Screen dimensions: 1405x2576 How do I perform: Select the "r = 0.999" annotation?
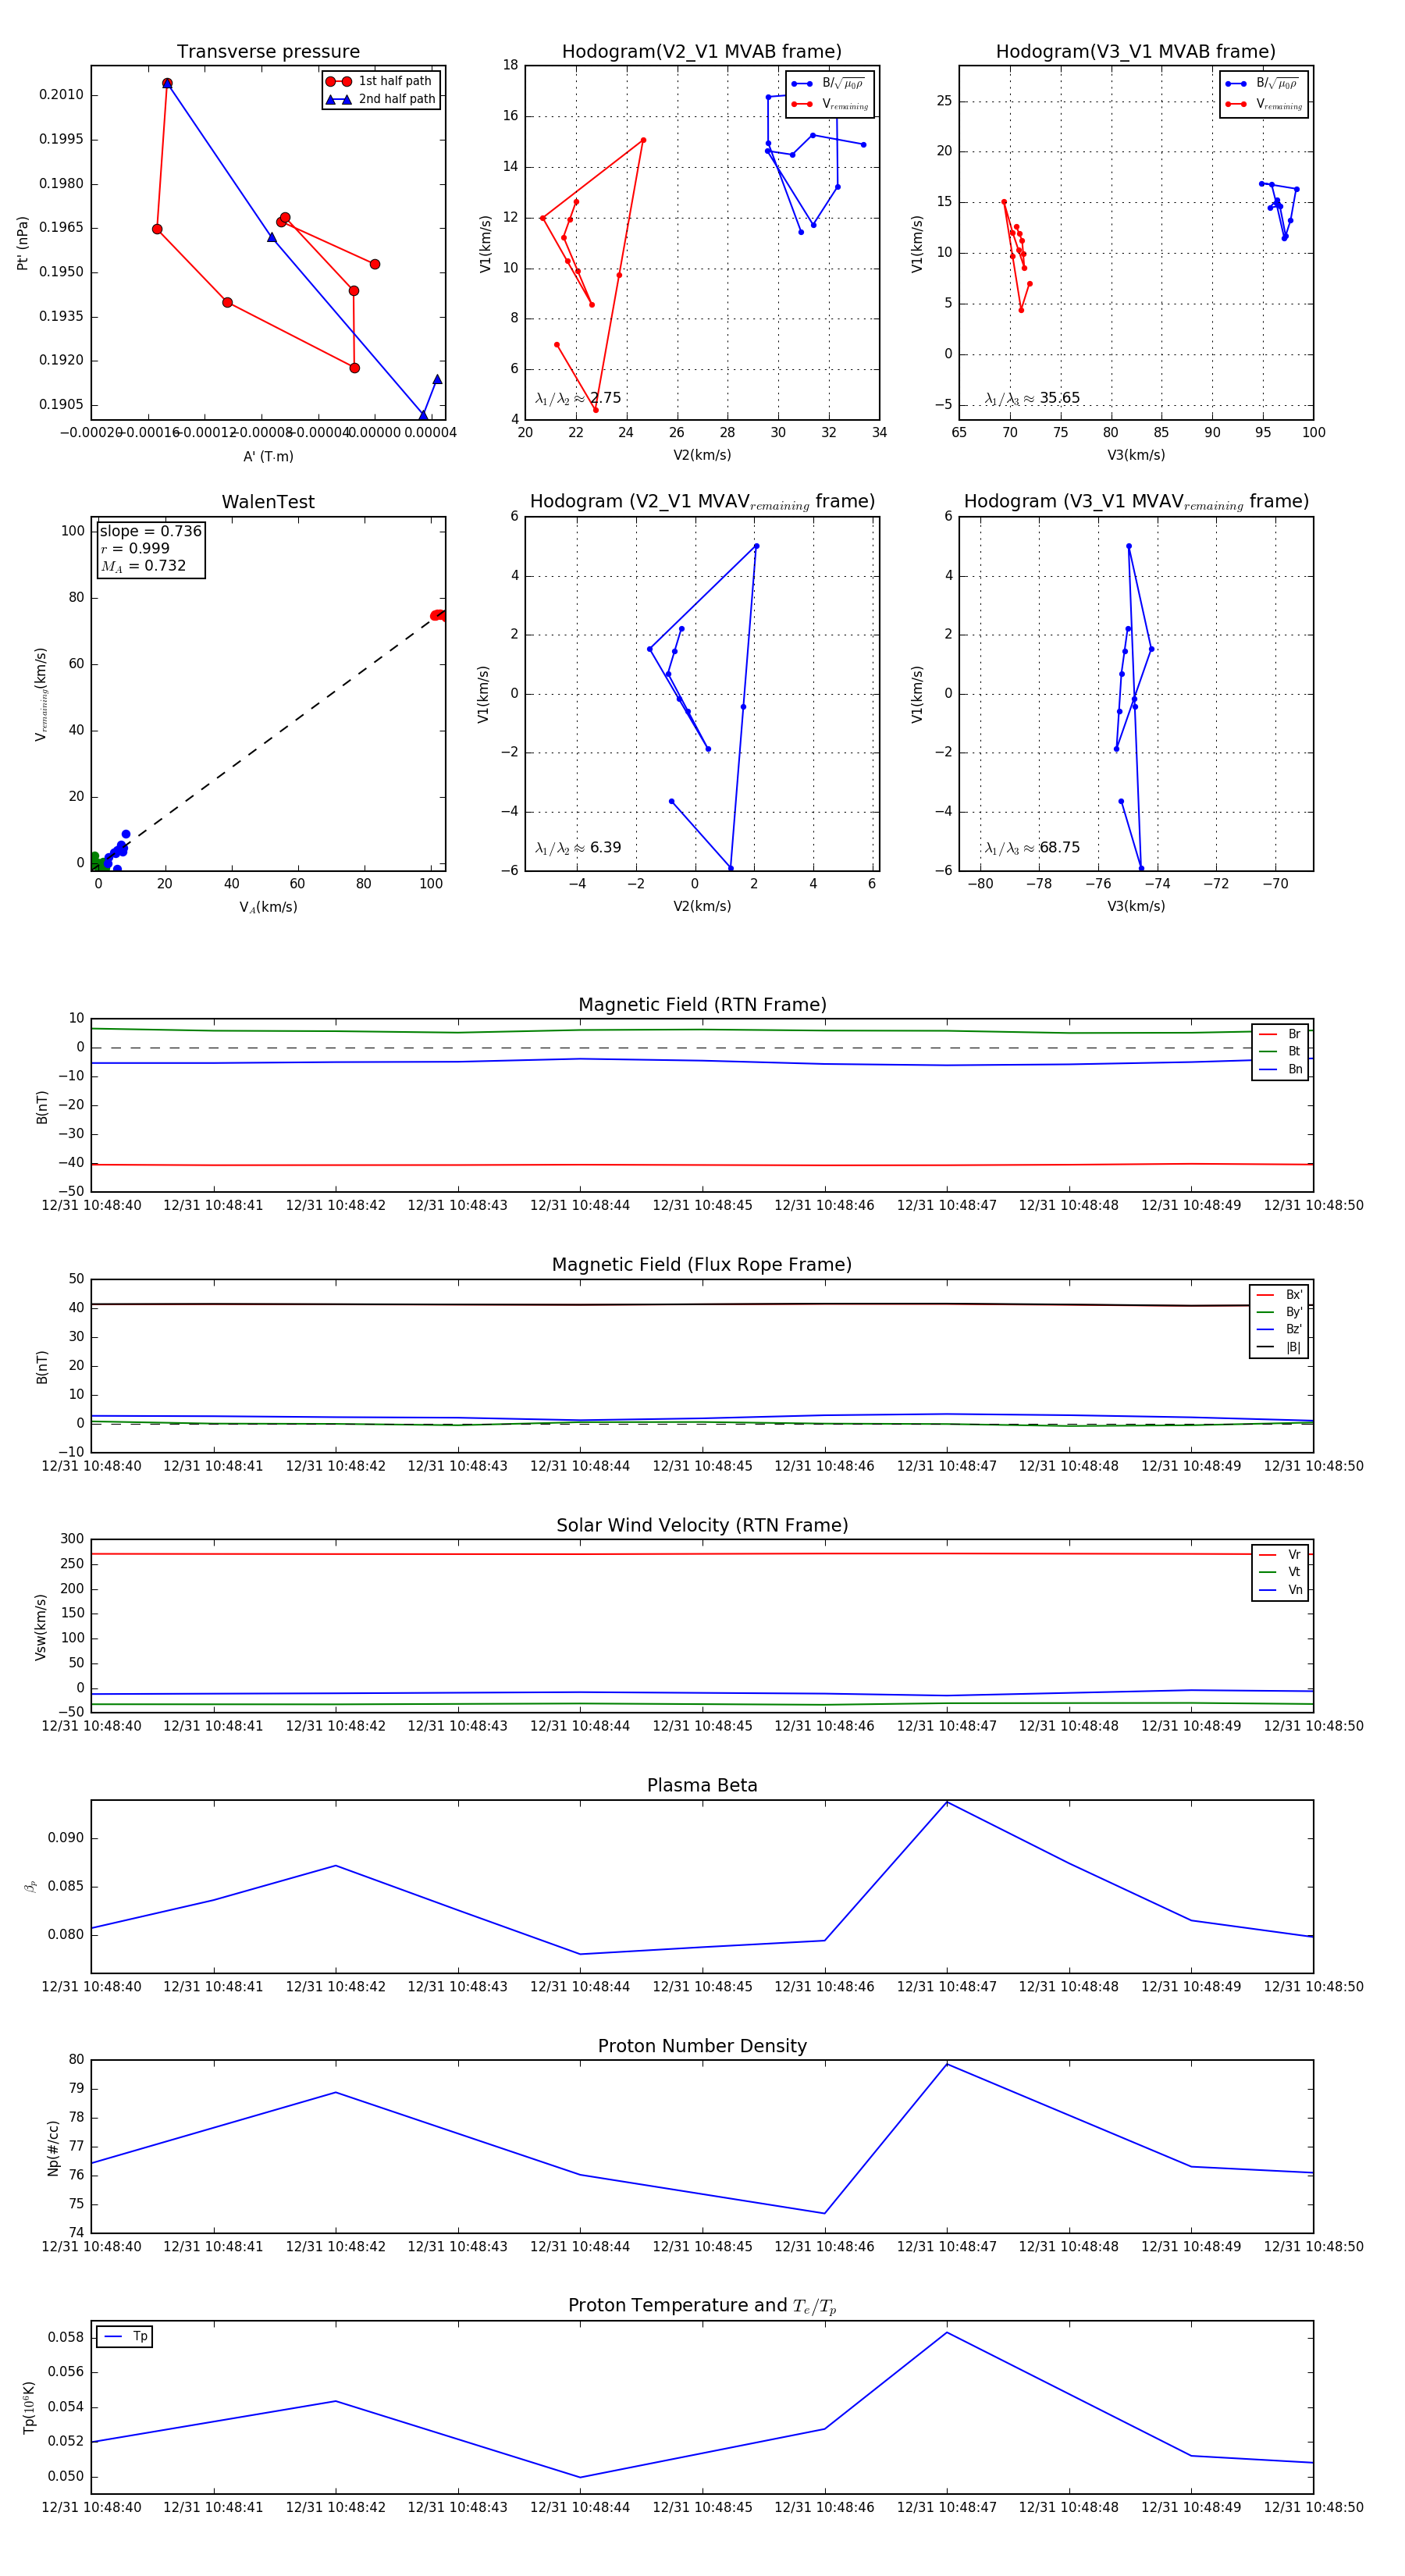click(x=135, y=548)
